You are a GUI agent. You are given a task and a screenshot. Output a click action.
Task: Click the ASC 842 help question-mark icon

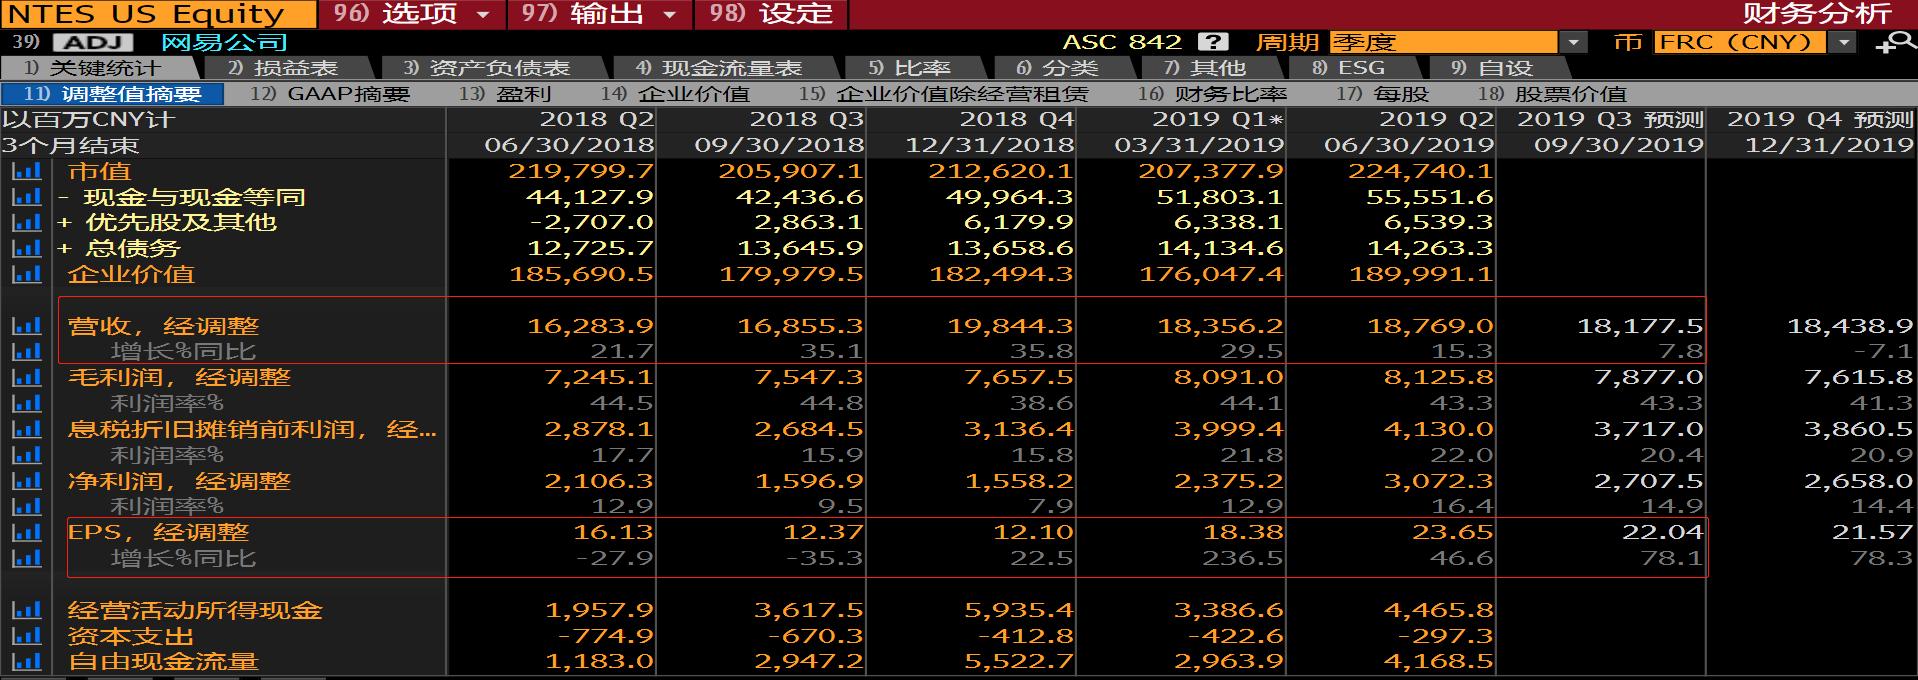click(x=1212, y=42)
